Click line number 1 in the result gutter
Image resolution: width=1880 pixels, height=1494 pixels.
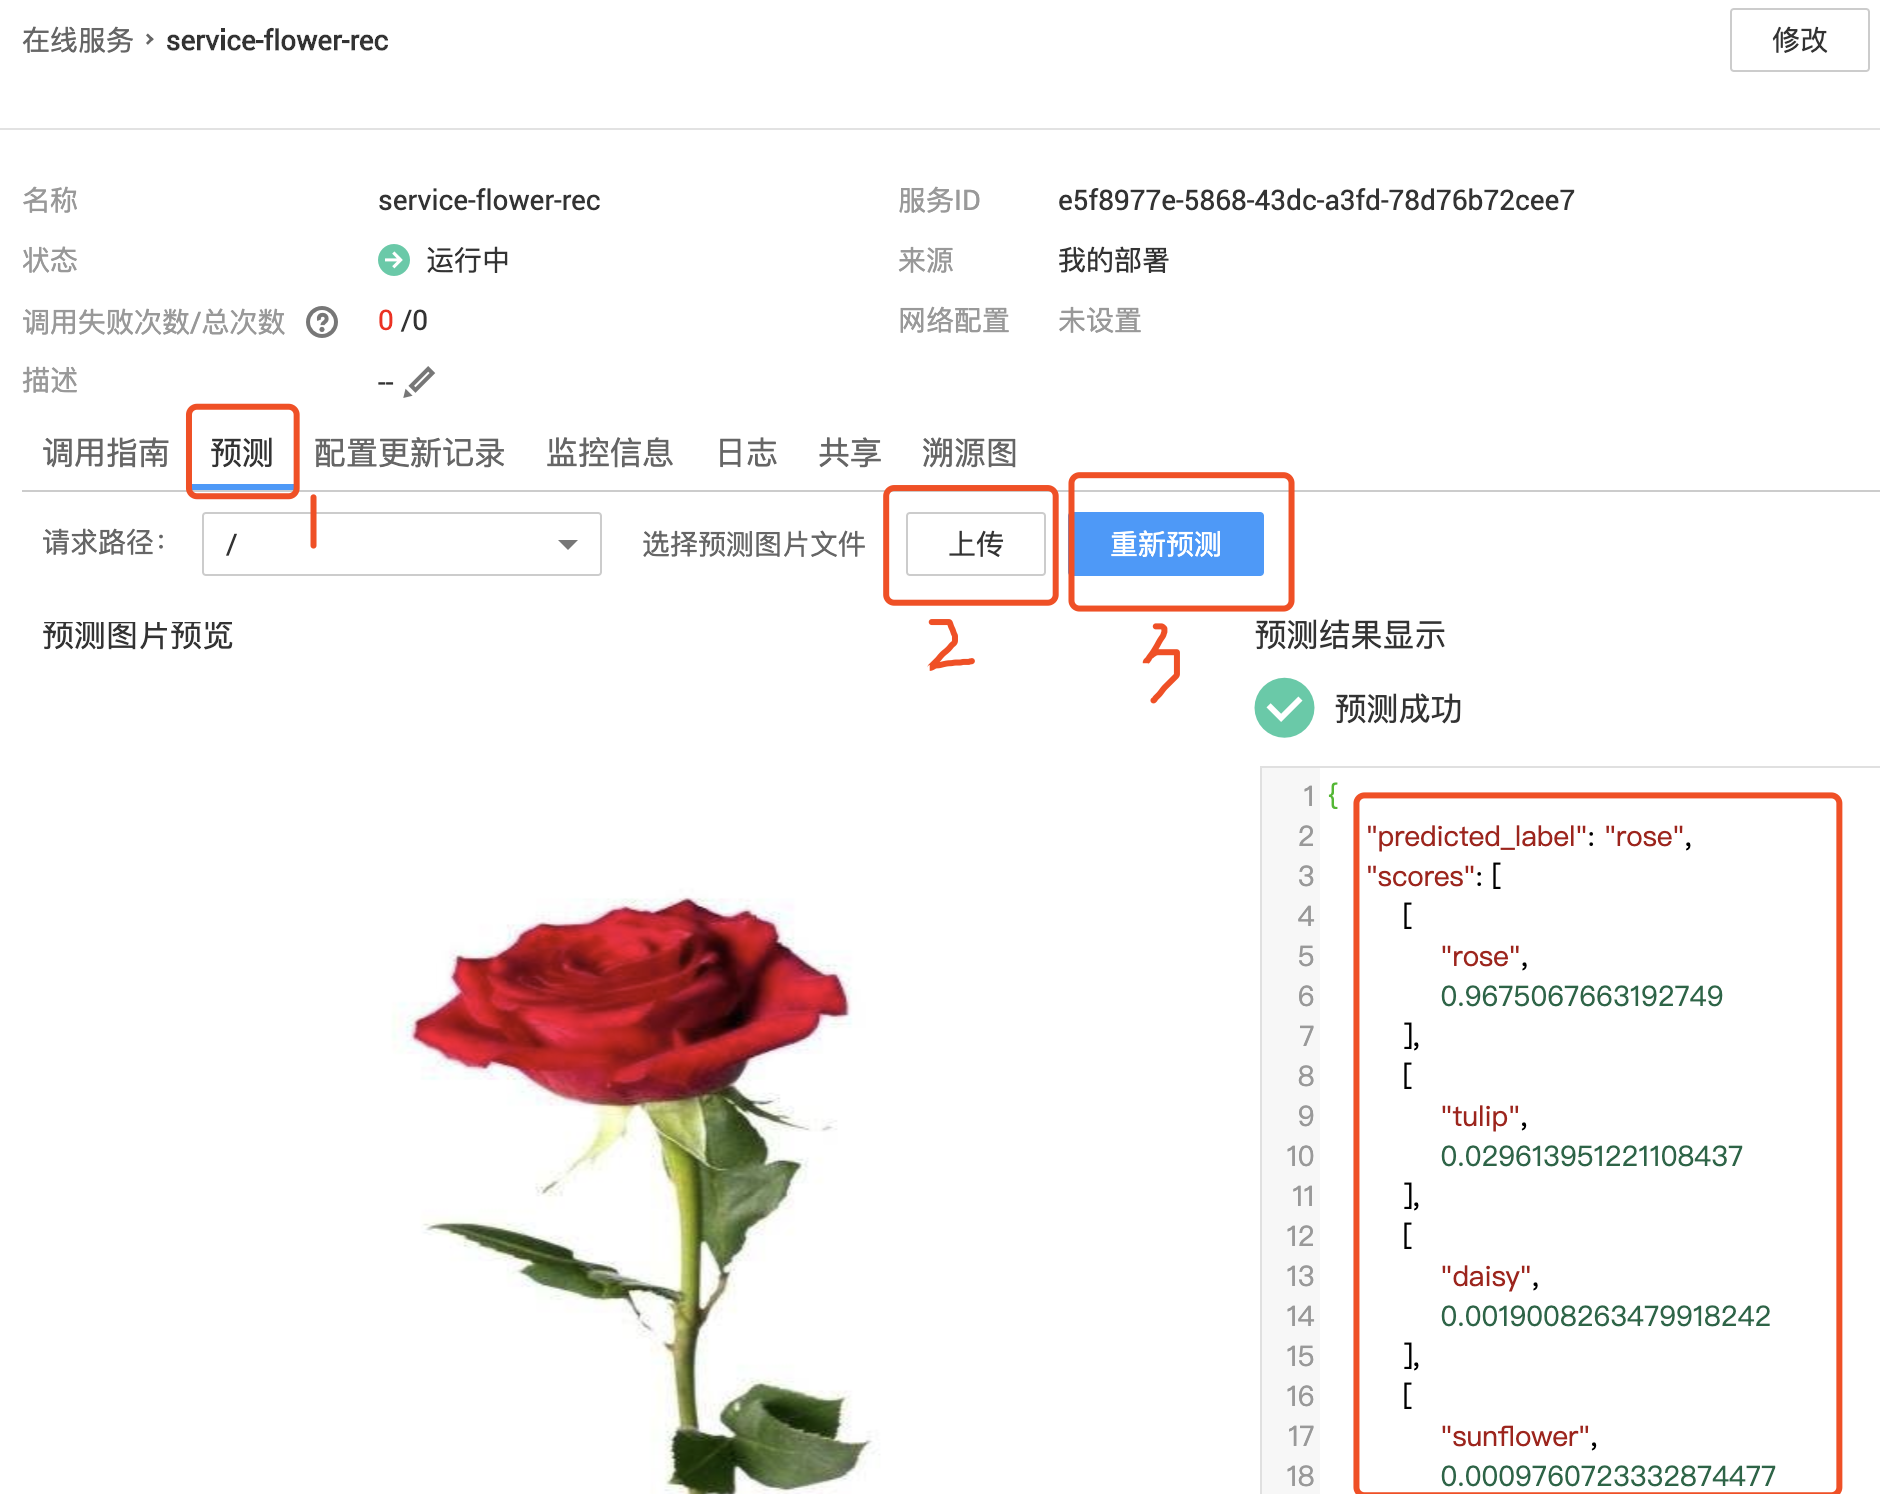1308,796
